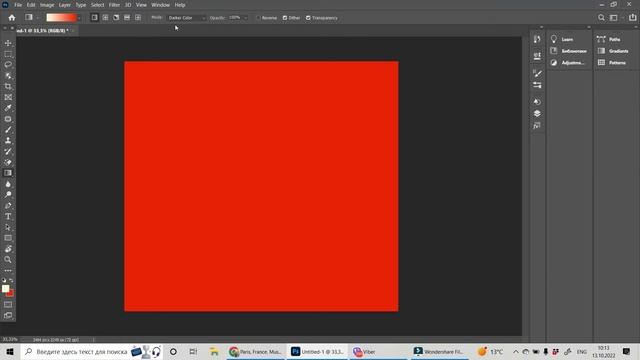Open the Window menu
Screen dimensions: 640x360
160,5
